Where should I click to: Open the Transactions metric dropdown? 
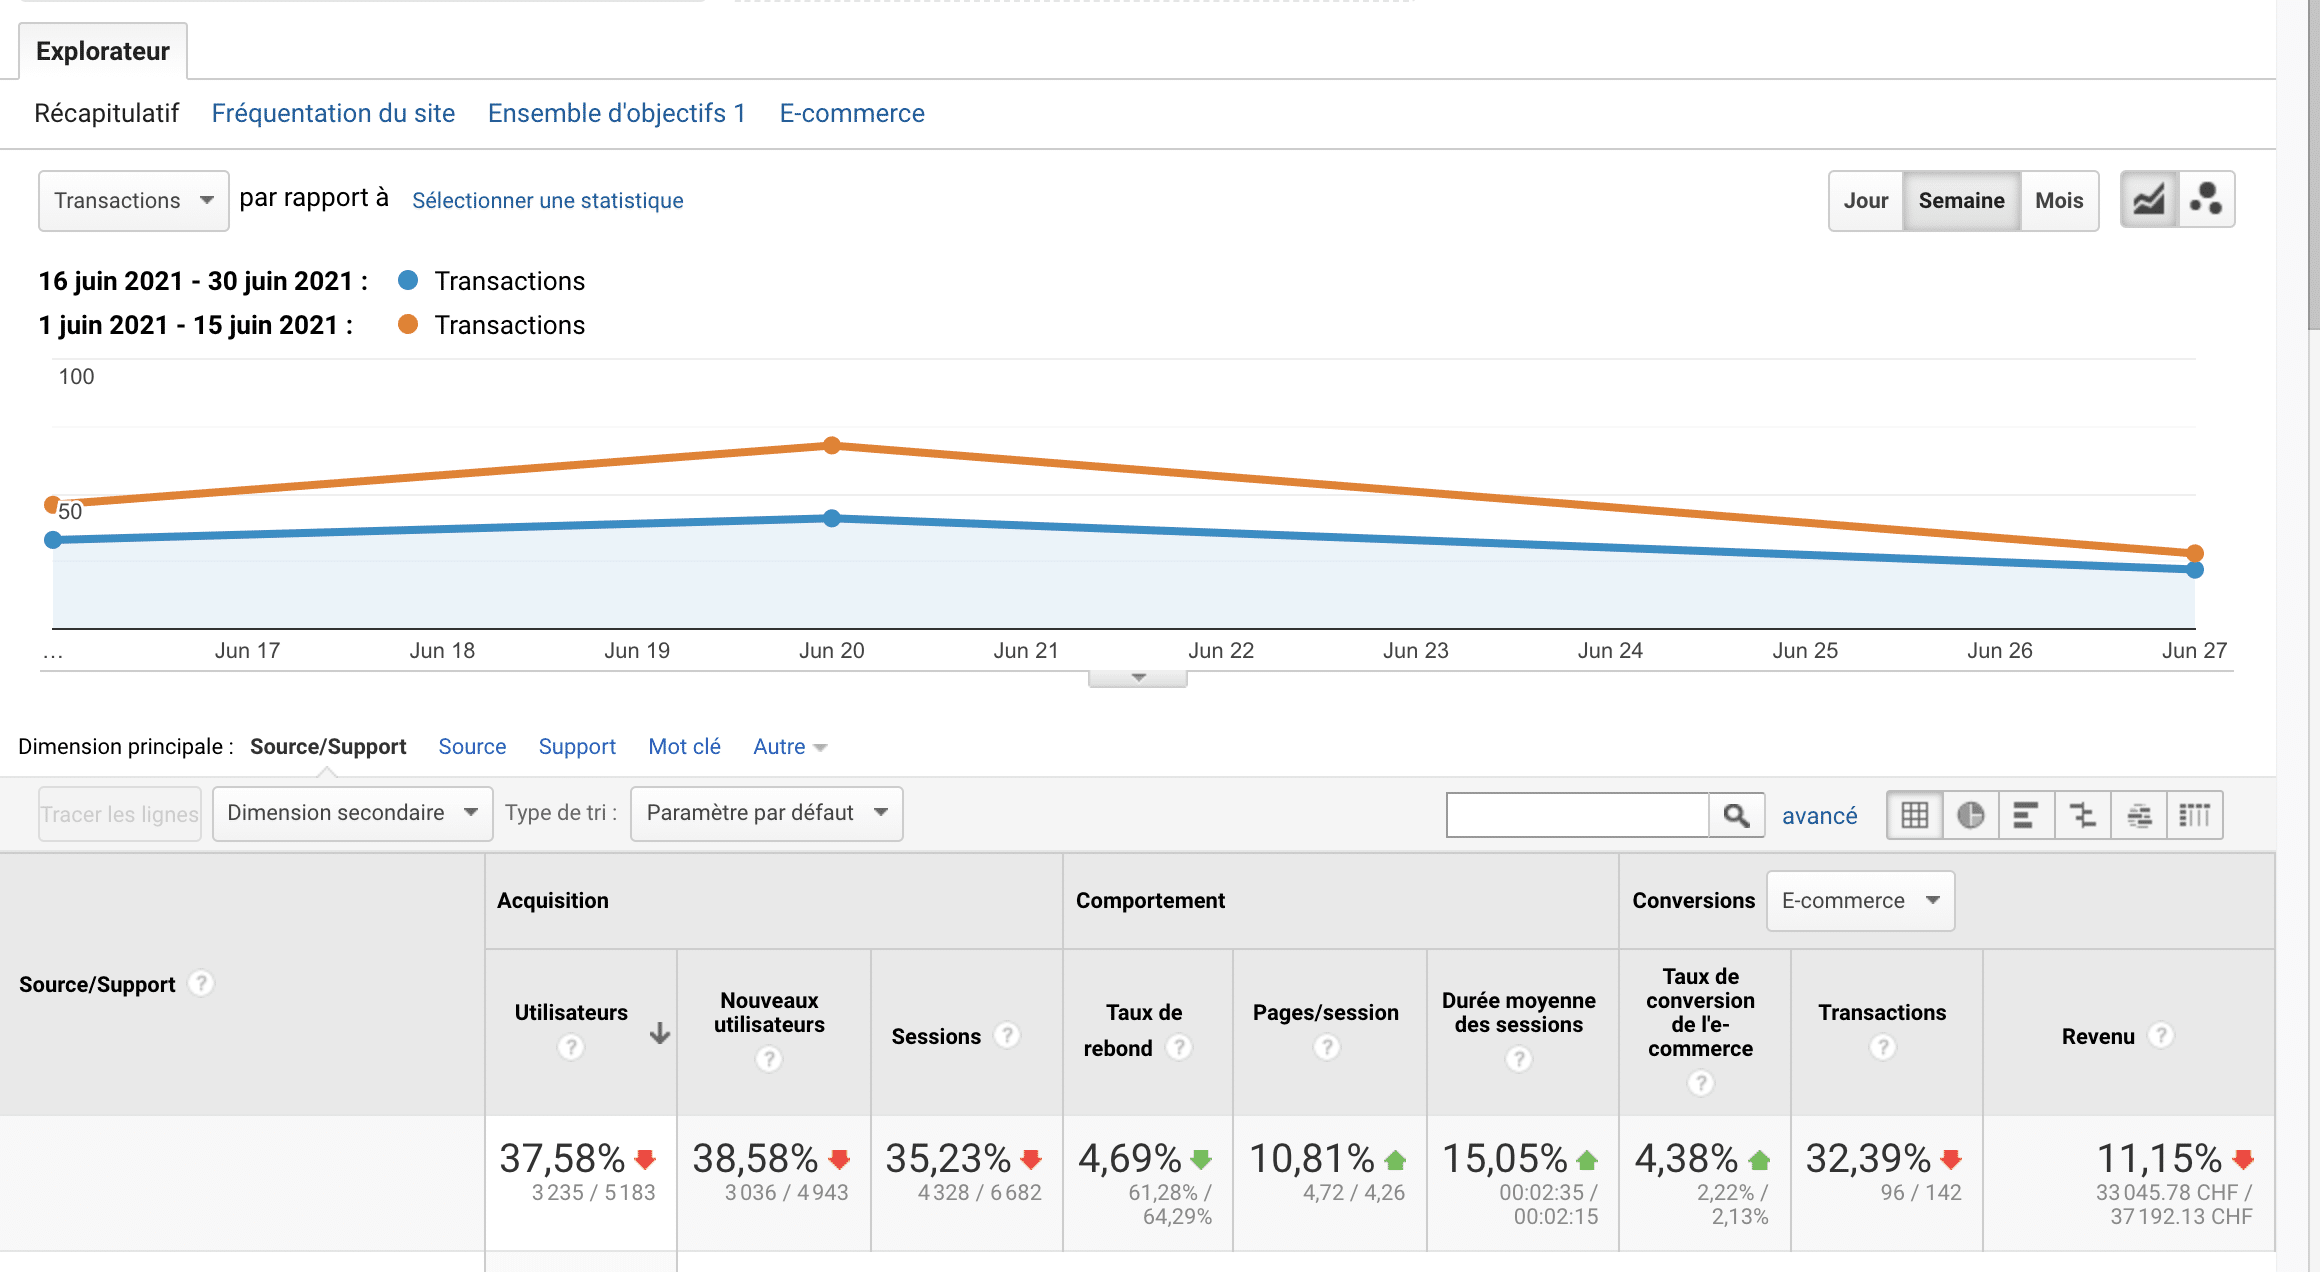pos(134,200)
